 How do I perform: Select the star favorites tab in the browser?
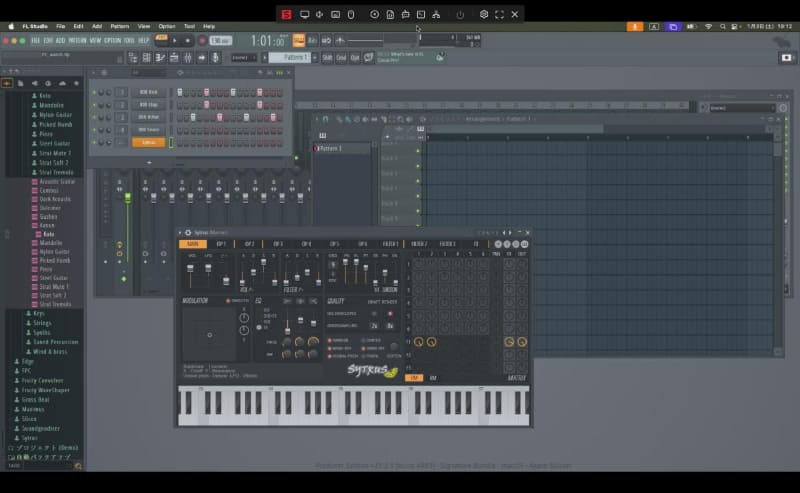point(77,83)
